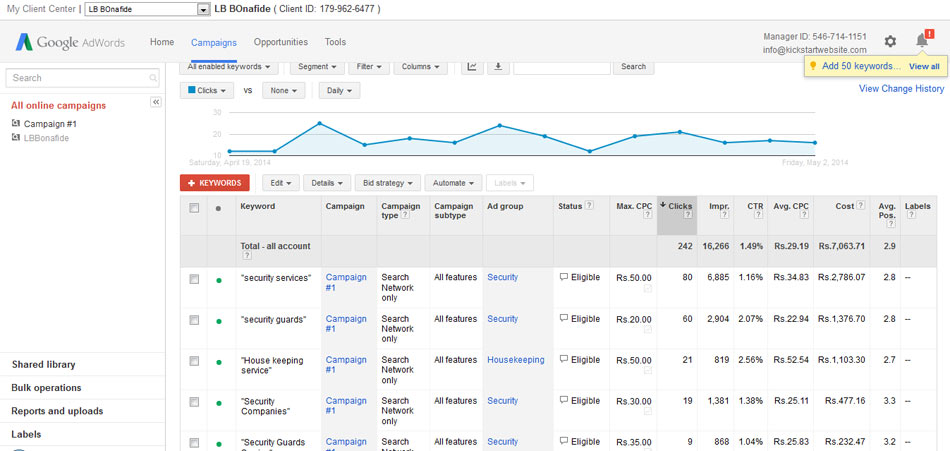This screenshot has height=451, width=950.
Task: Open the All enabled keywords dropdown
Action: pos(228,67)
